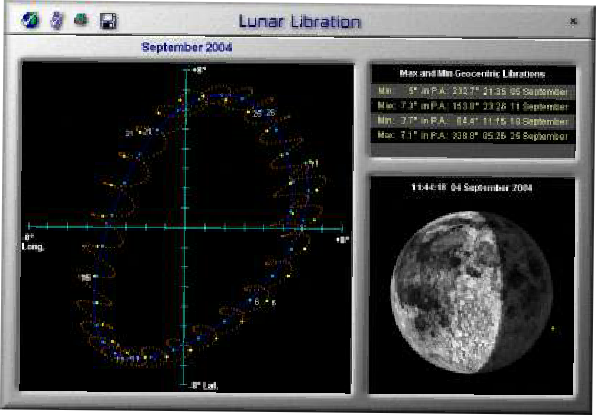Select the 26 September Max libration row
The image size is (596, 415).
pyautogui.click(x=473, y=136)
